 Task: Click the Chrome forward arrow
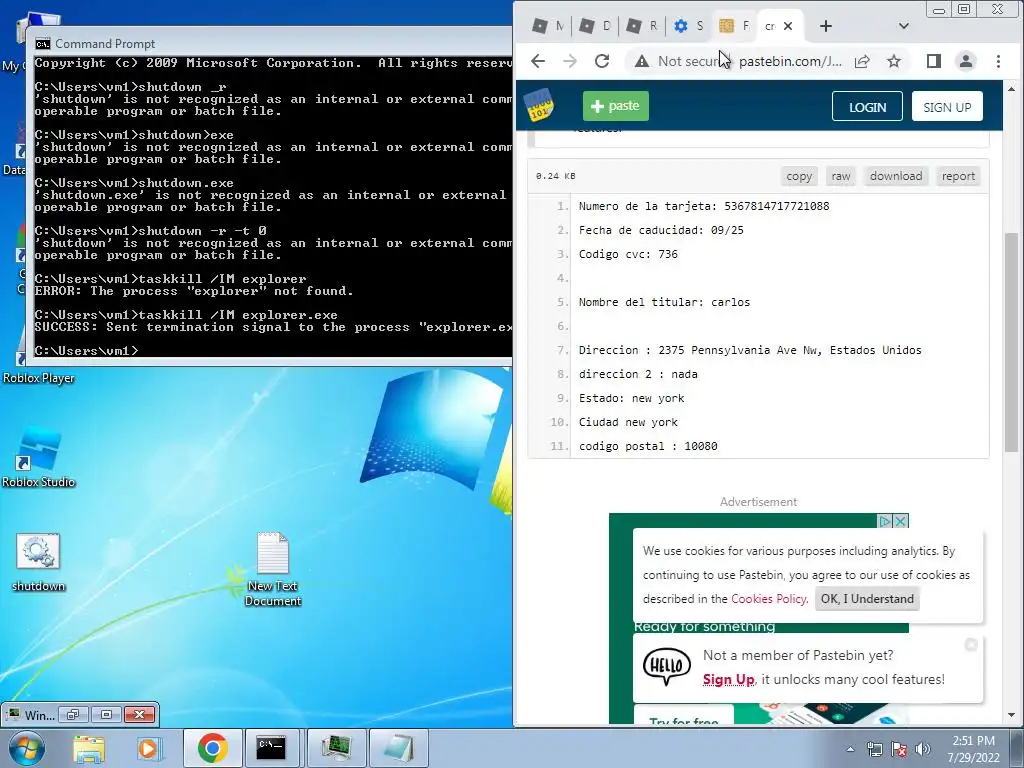coord(570,61)
